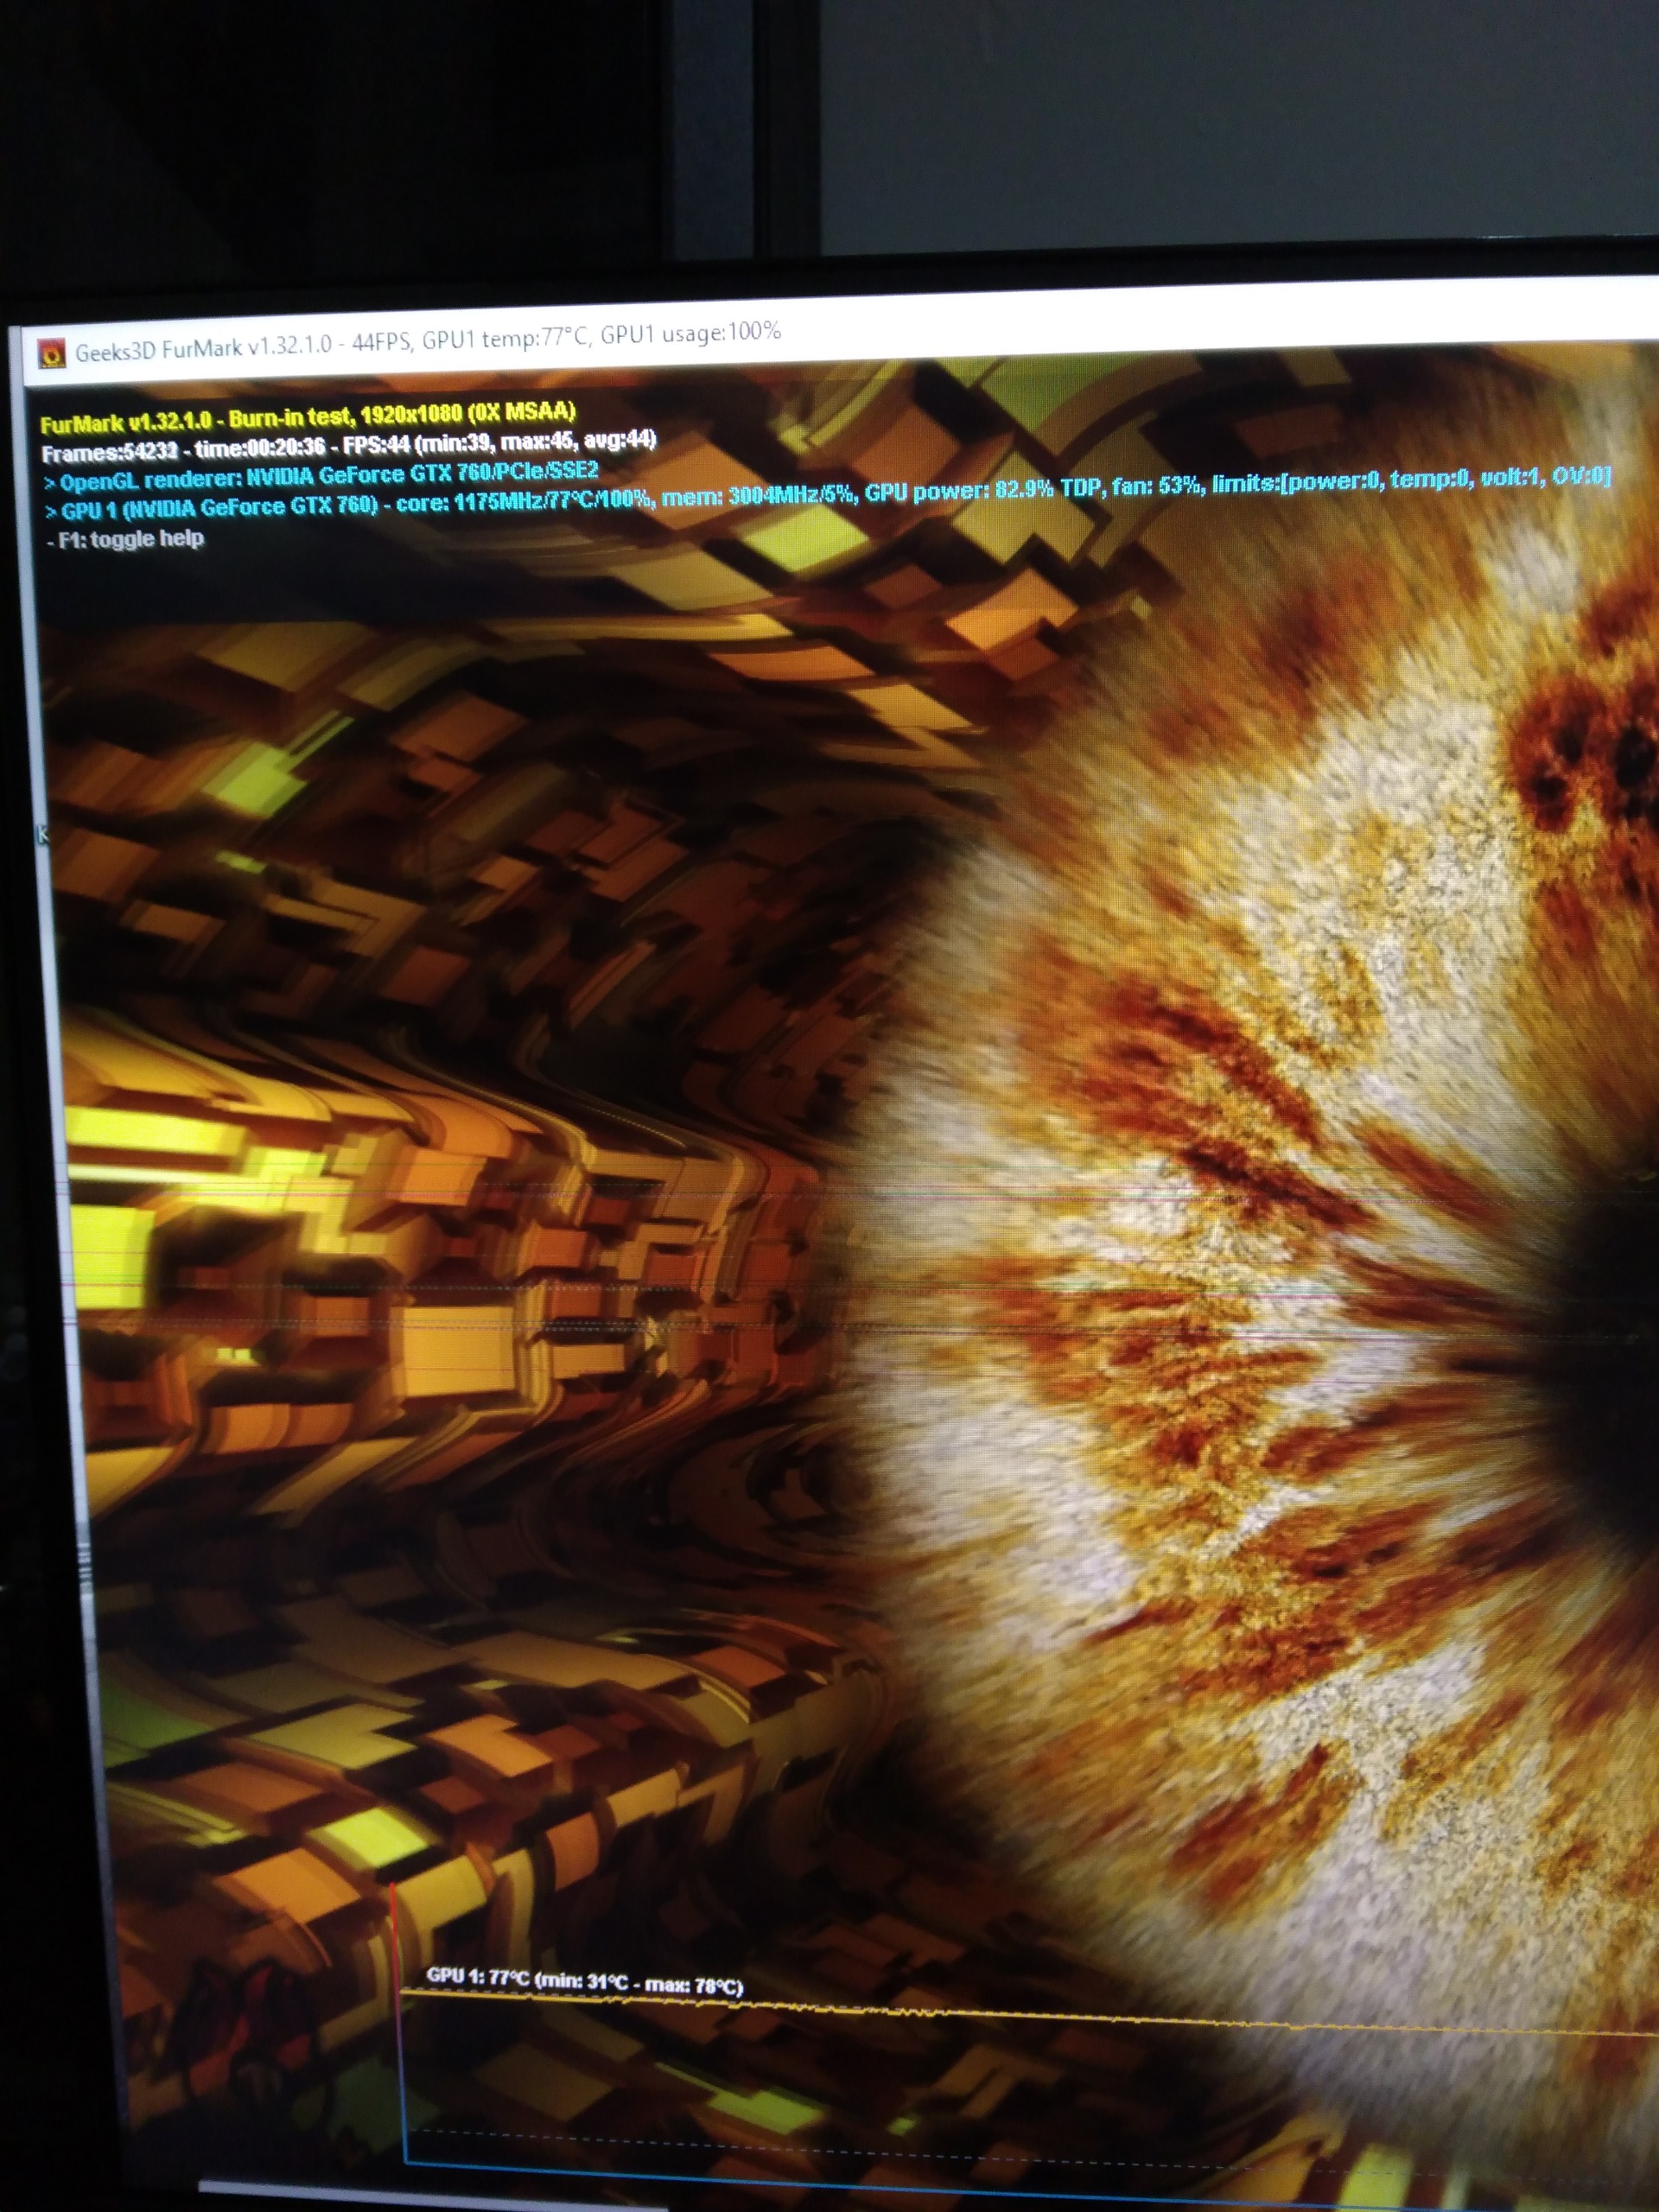This screenshot has height=2212, width=1659.
Task: Click the Frames counter text
Action: [110, 452]
